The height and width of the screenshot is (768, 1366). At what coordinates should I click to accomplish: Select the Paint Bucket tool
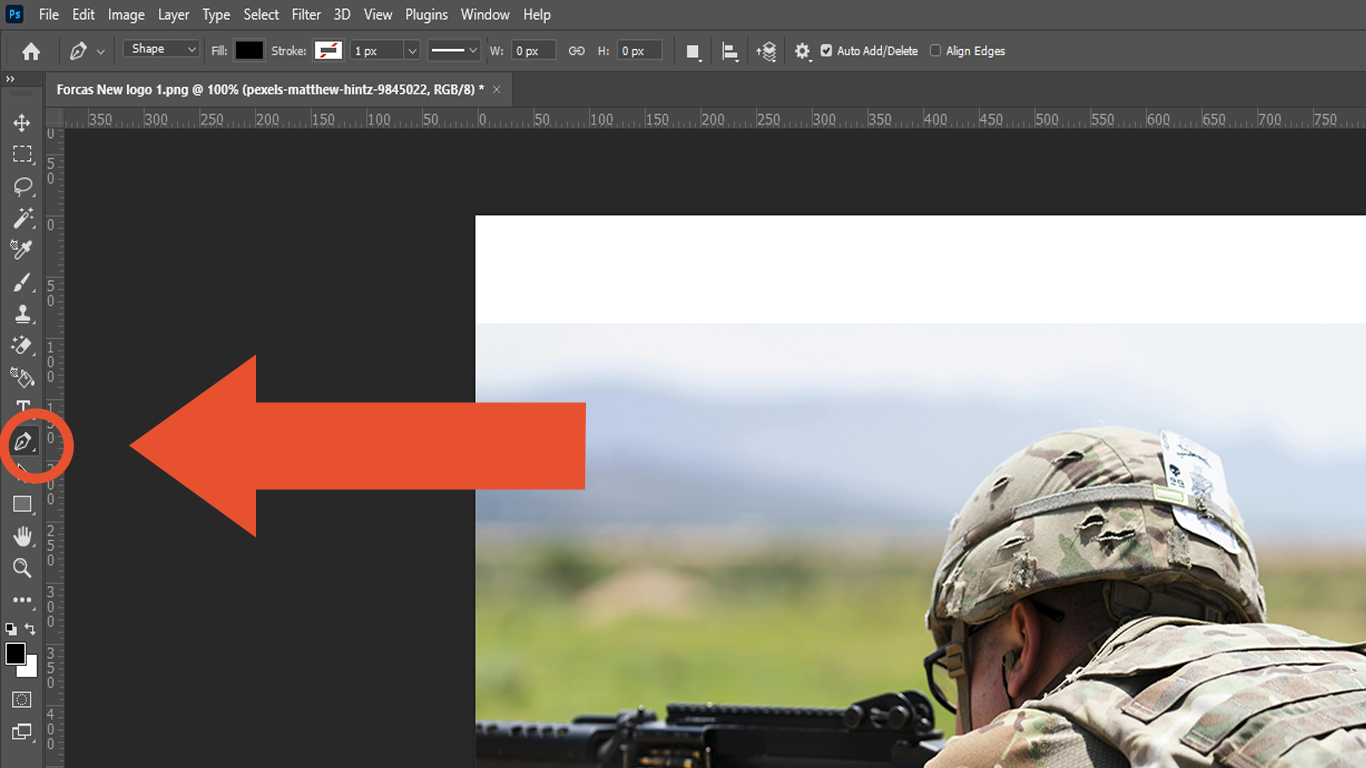pos(22,377)
